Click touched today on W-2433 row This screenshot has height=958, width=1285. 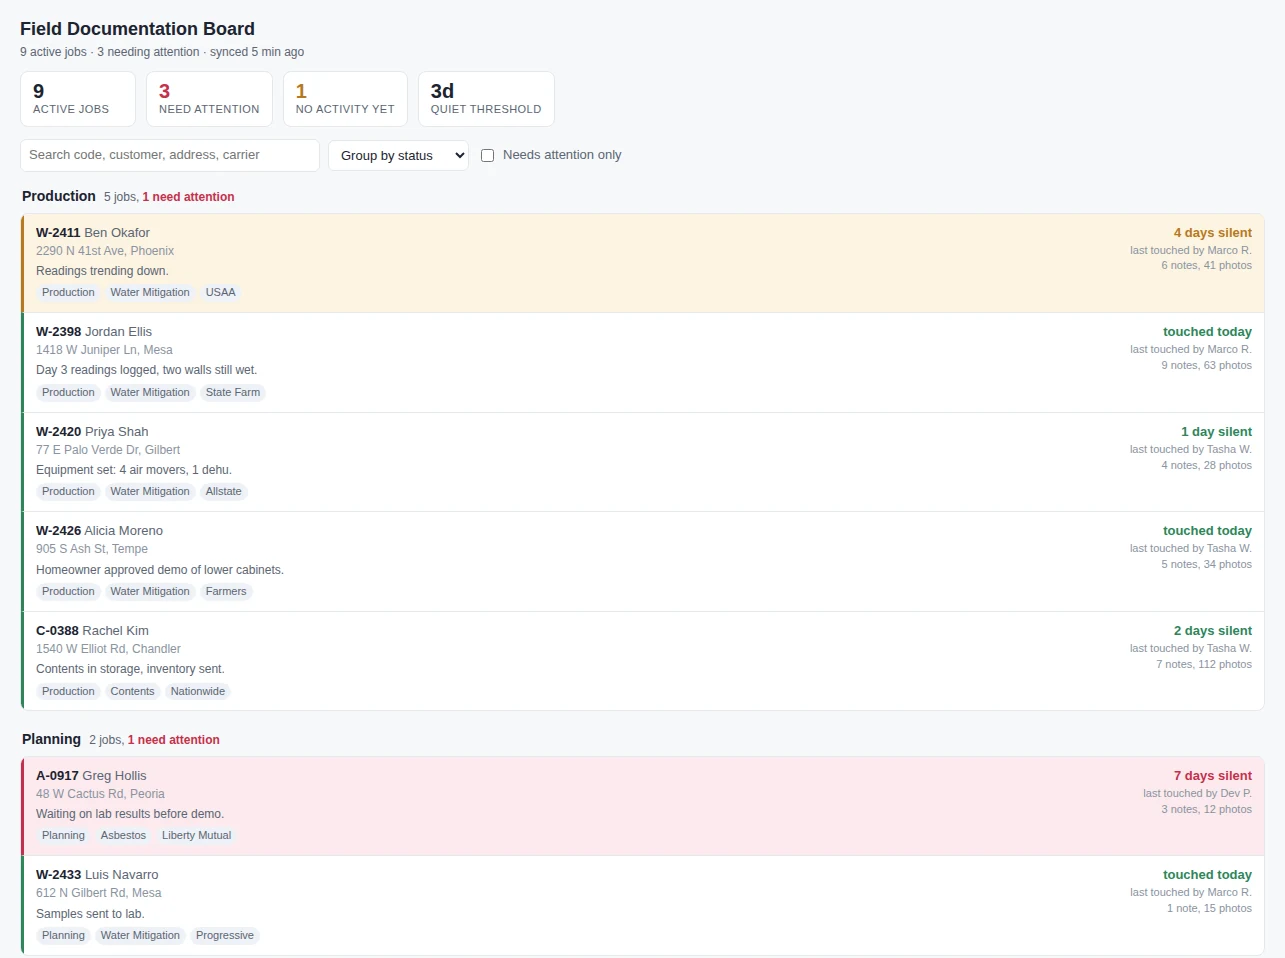[1207, 875]
